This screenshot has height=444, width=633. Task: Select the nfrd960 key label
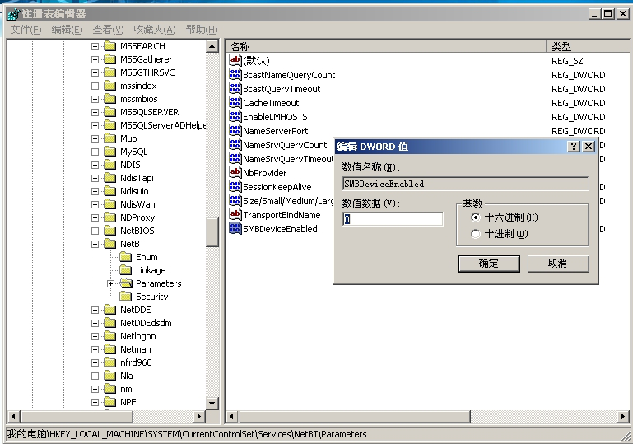tap(136, 362)
